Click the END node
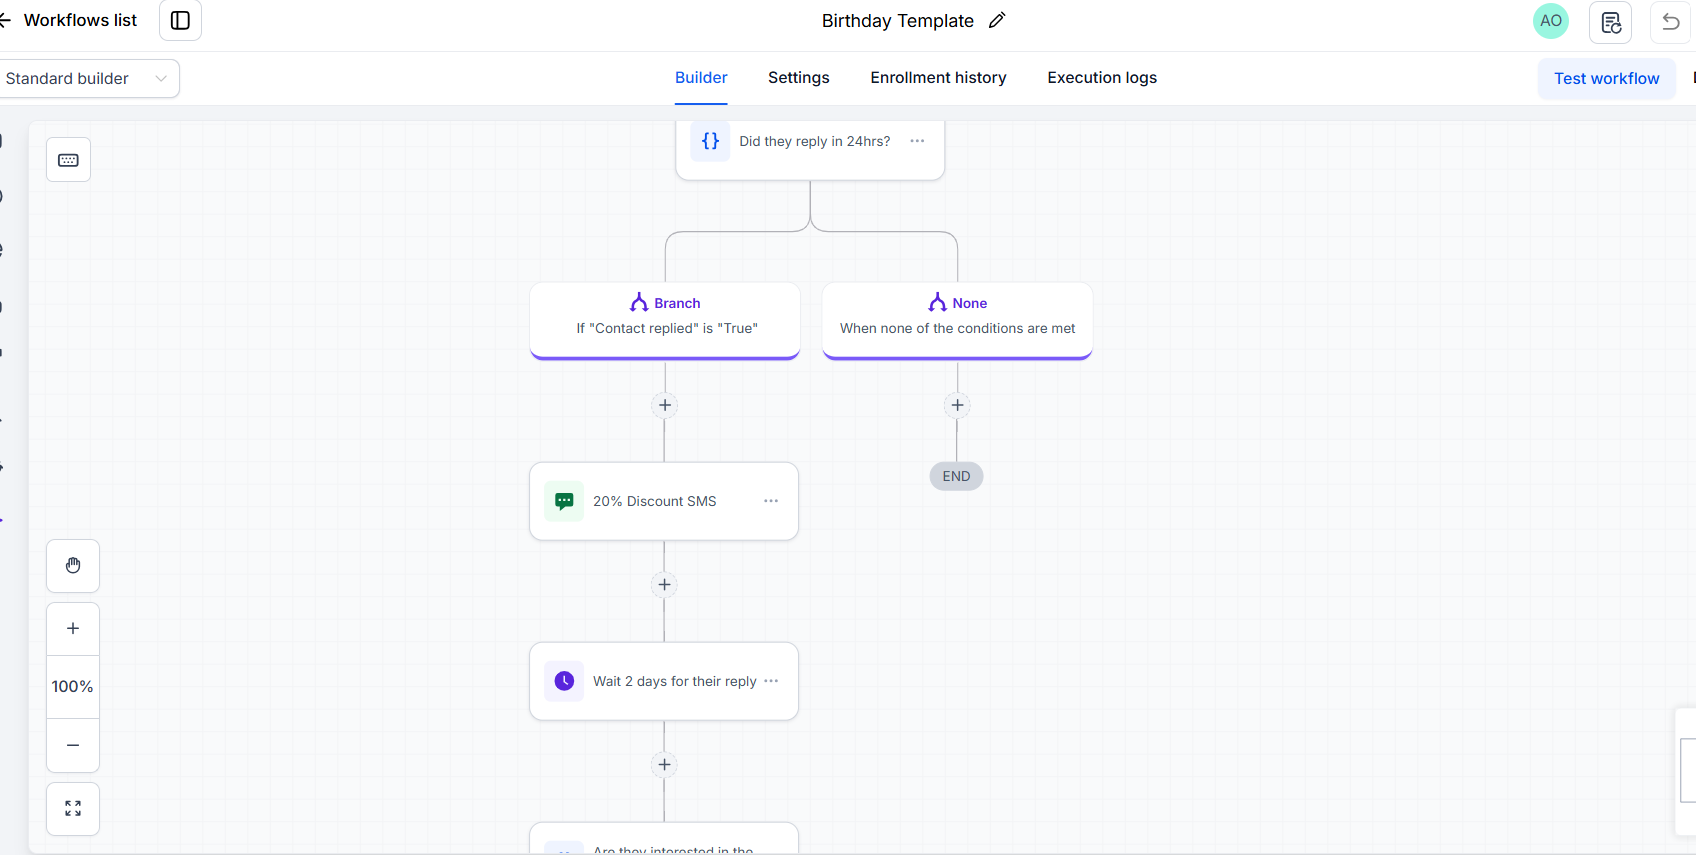1696x855 pixels. click(956, 476)
